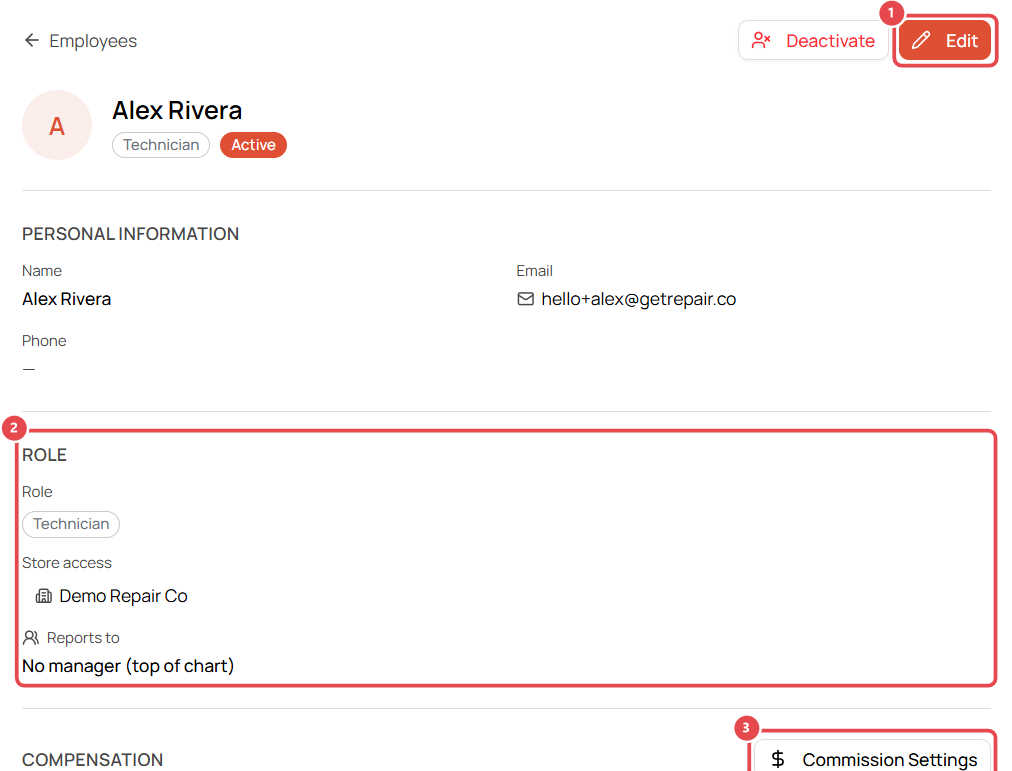Open Commission Settings
The height and width of the screenshot is (771, 1012).
pos(873,756)
